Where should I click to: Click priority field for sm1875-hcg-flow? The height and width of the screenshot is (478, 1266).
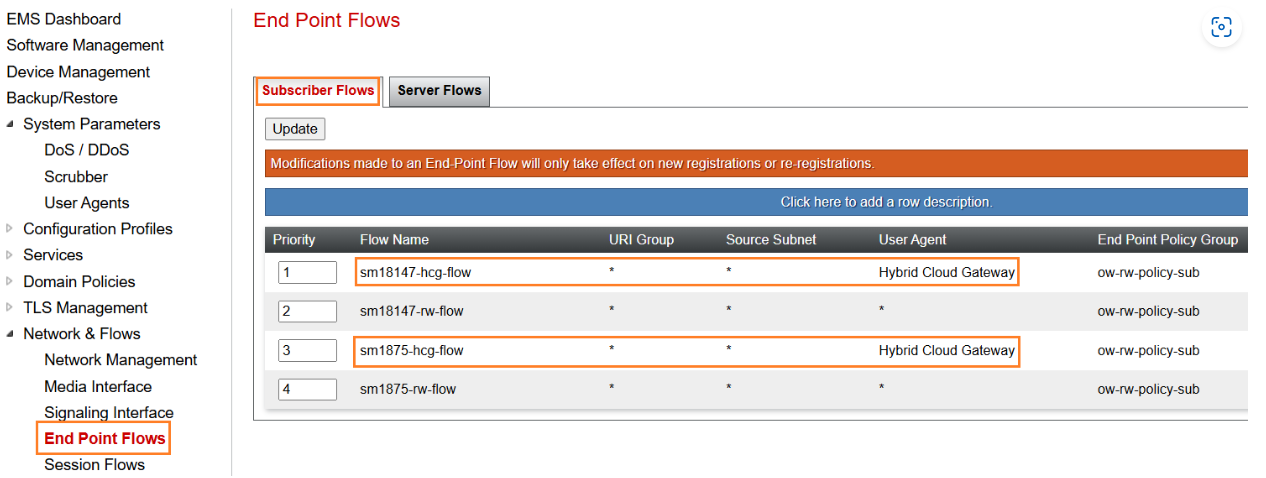pyautogui.click(x=308, y=351)
